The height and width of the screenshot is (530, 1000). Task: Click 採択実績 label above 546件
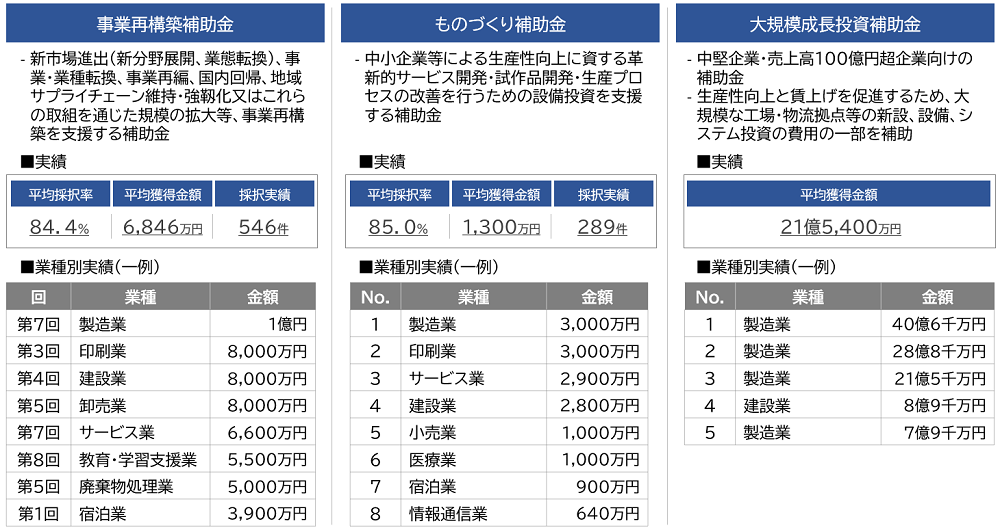(265, 195)
